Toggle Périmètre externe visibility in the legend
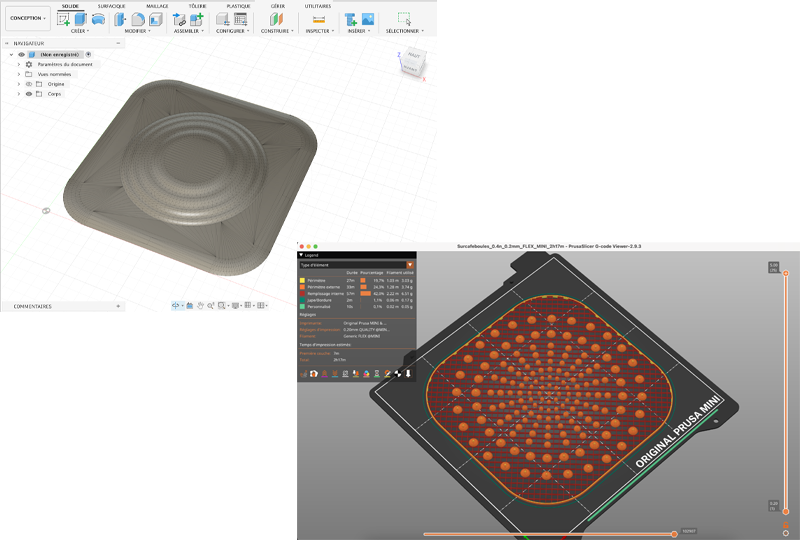This screenshot has height=540, width=800. pyautogui.click(x=303, y=285)
